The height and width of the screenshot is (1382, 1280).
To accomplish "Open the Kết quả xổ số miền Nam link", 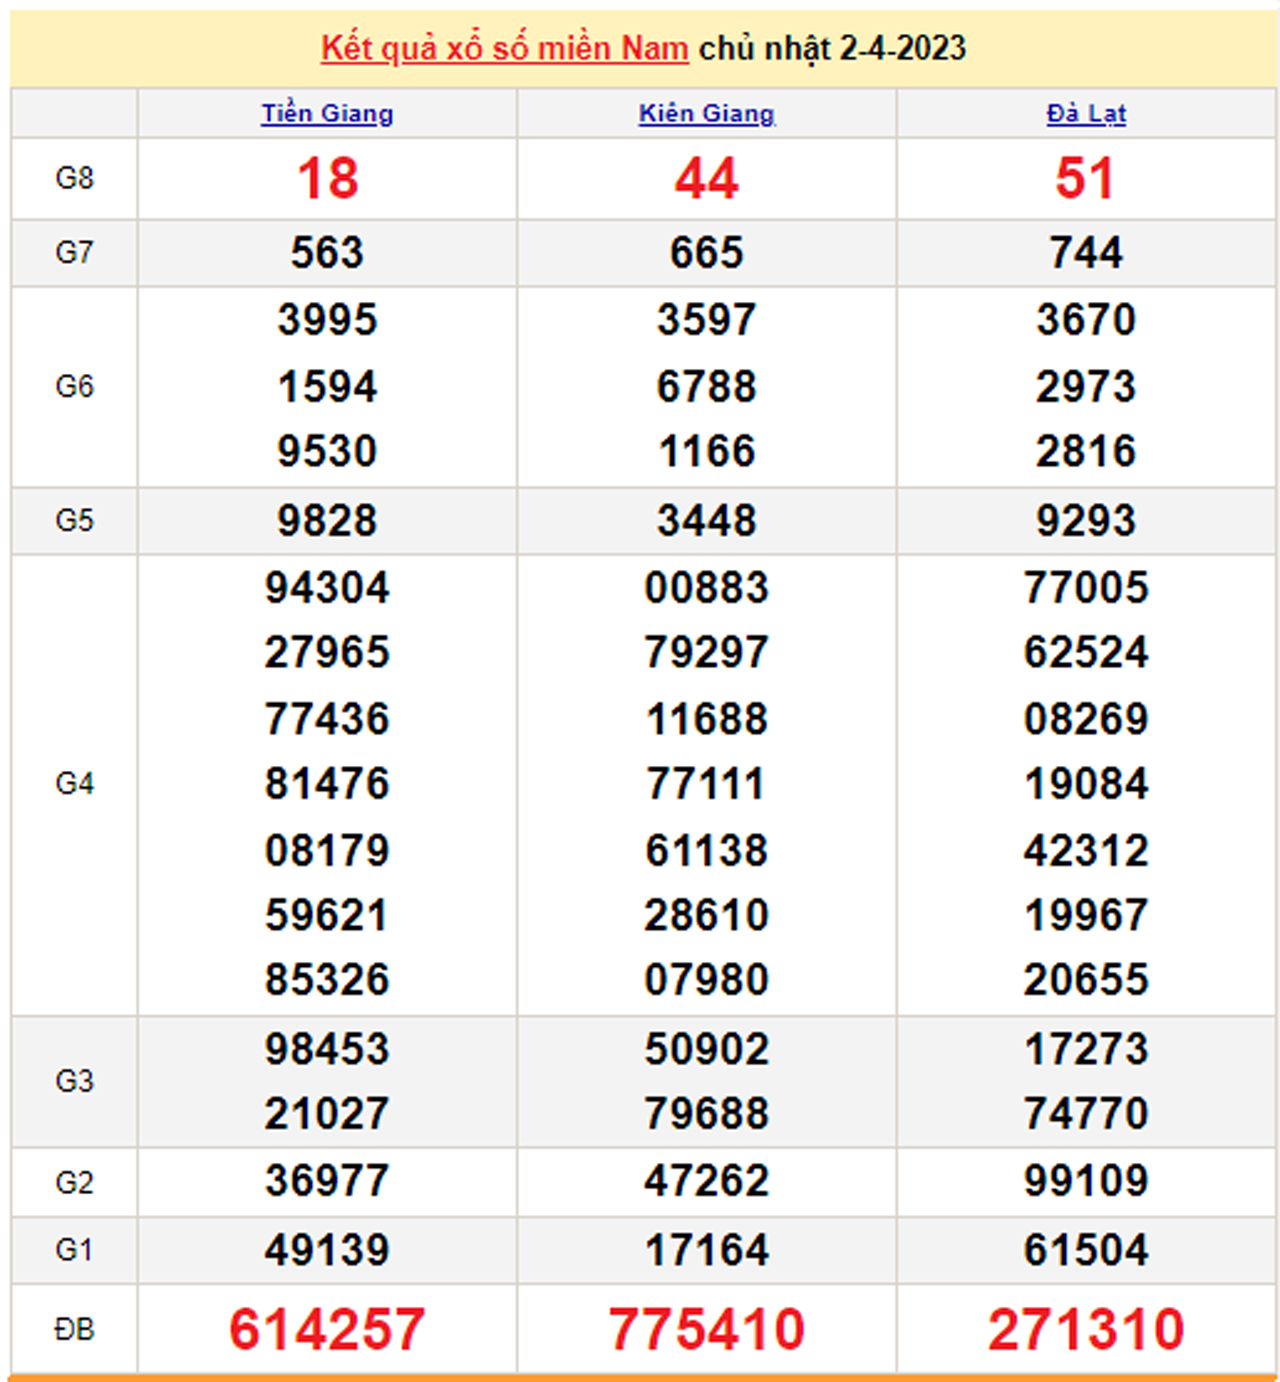I will tap(504, 48).
